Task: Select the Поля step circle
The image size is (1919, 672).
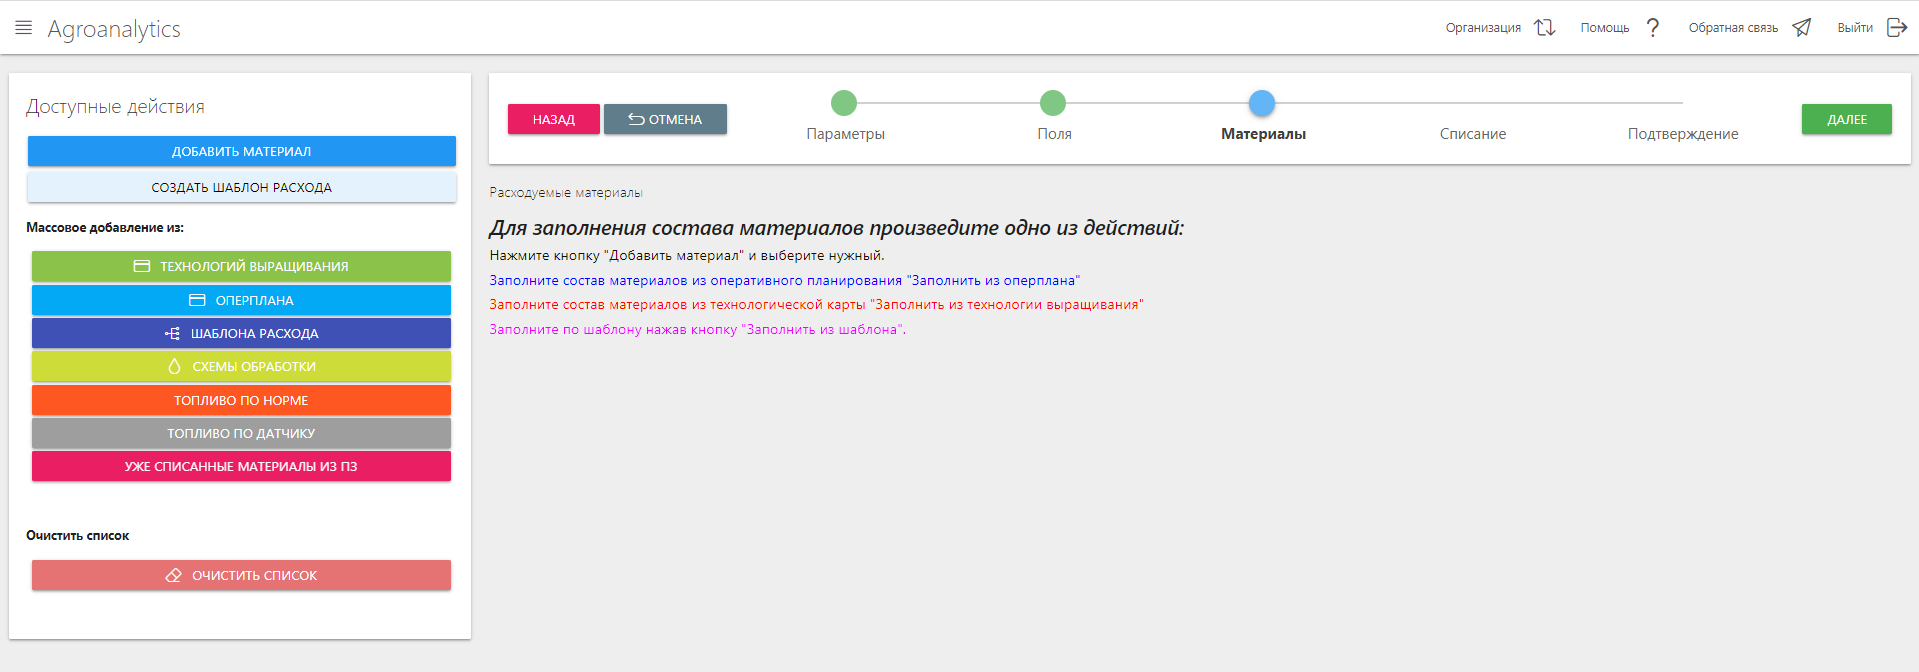Action: 1053,103
